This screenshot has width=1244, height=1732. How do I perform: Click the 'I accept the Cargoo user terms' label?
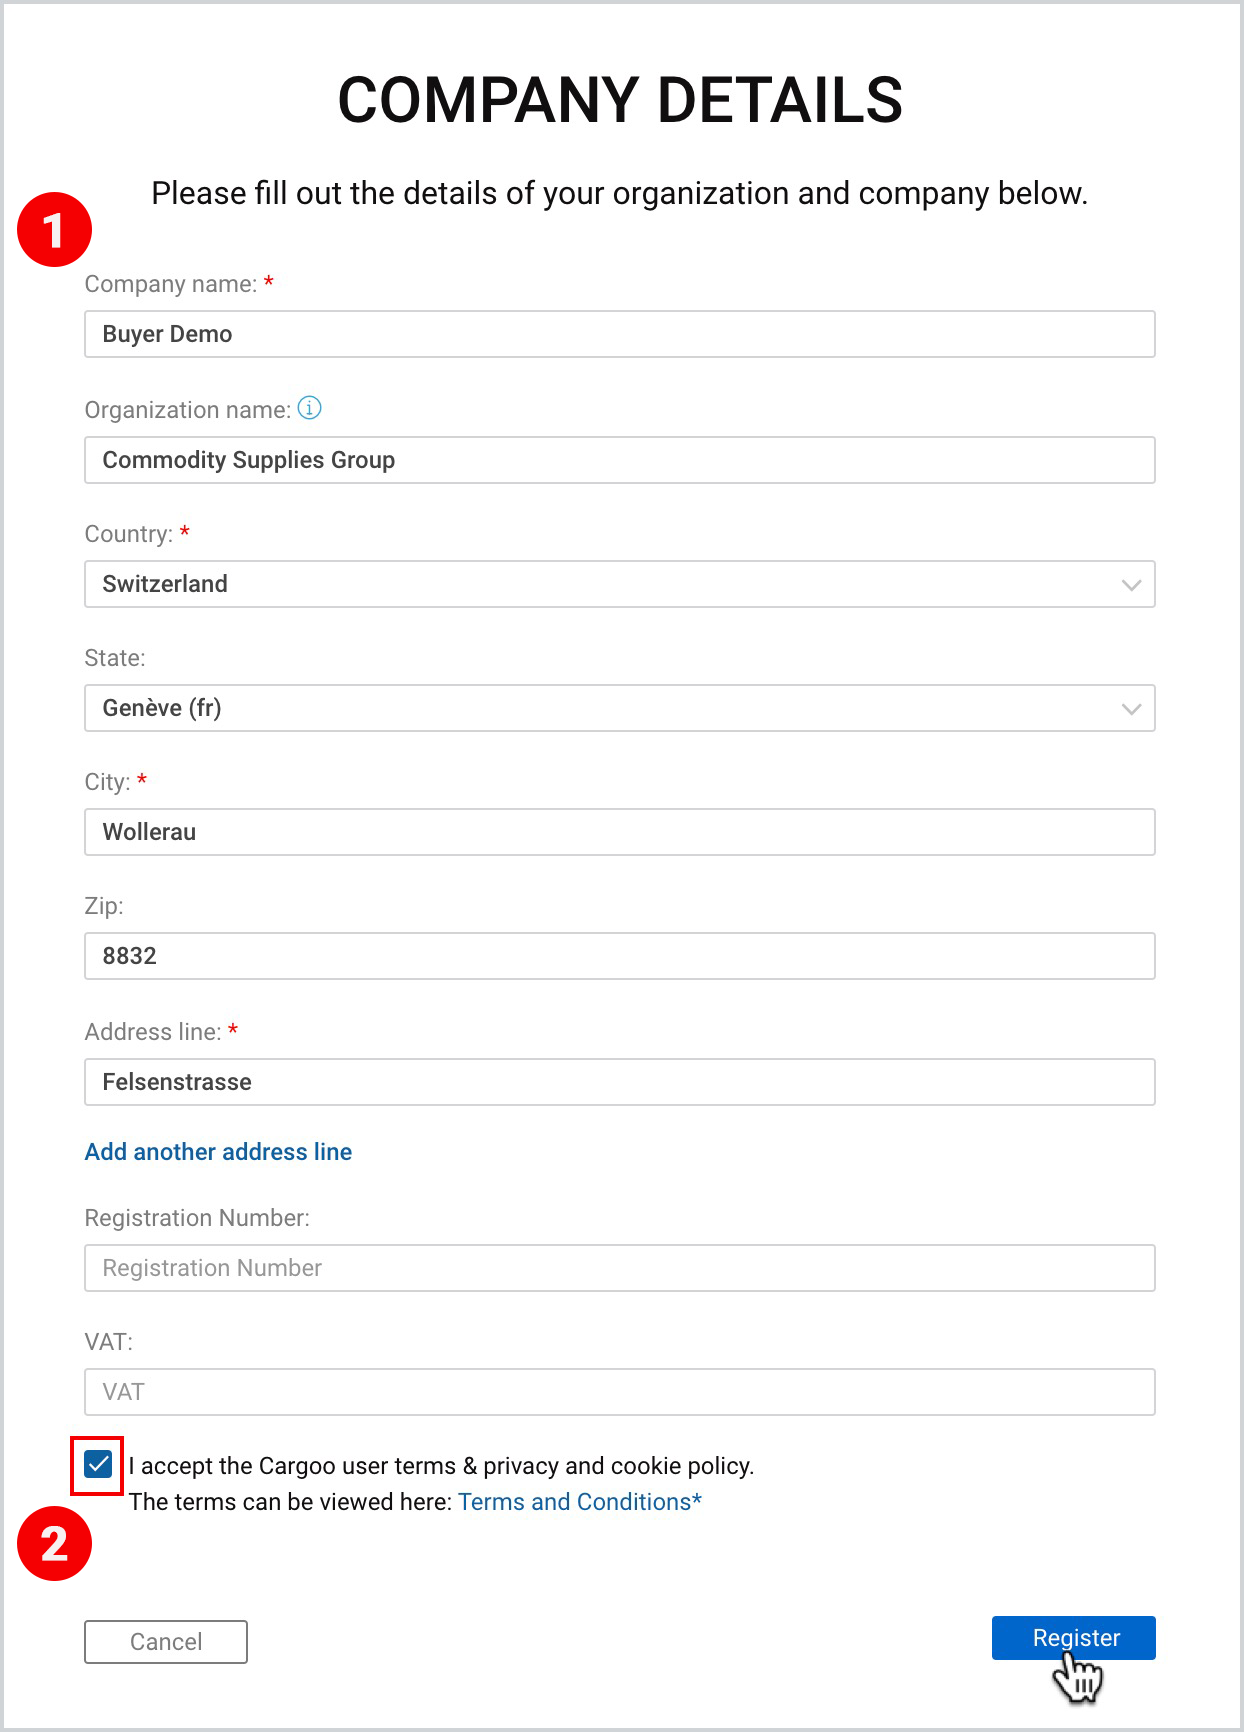click(x=441, y=1466)
